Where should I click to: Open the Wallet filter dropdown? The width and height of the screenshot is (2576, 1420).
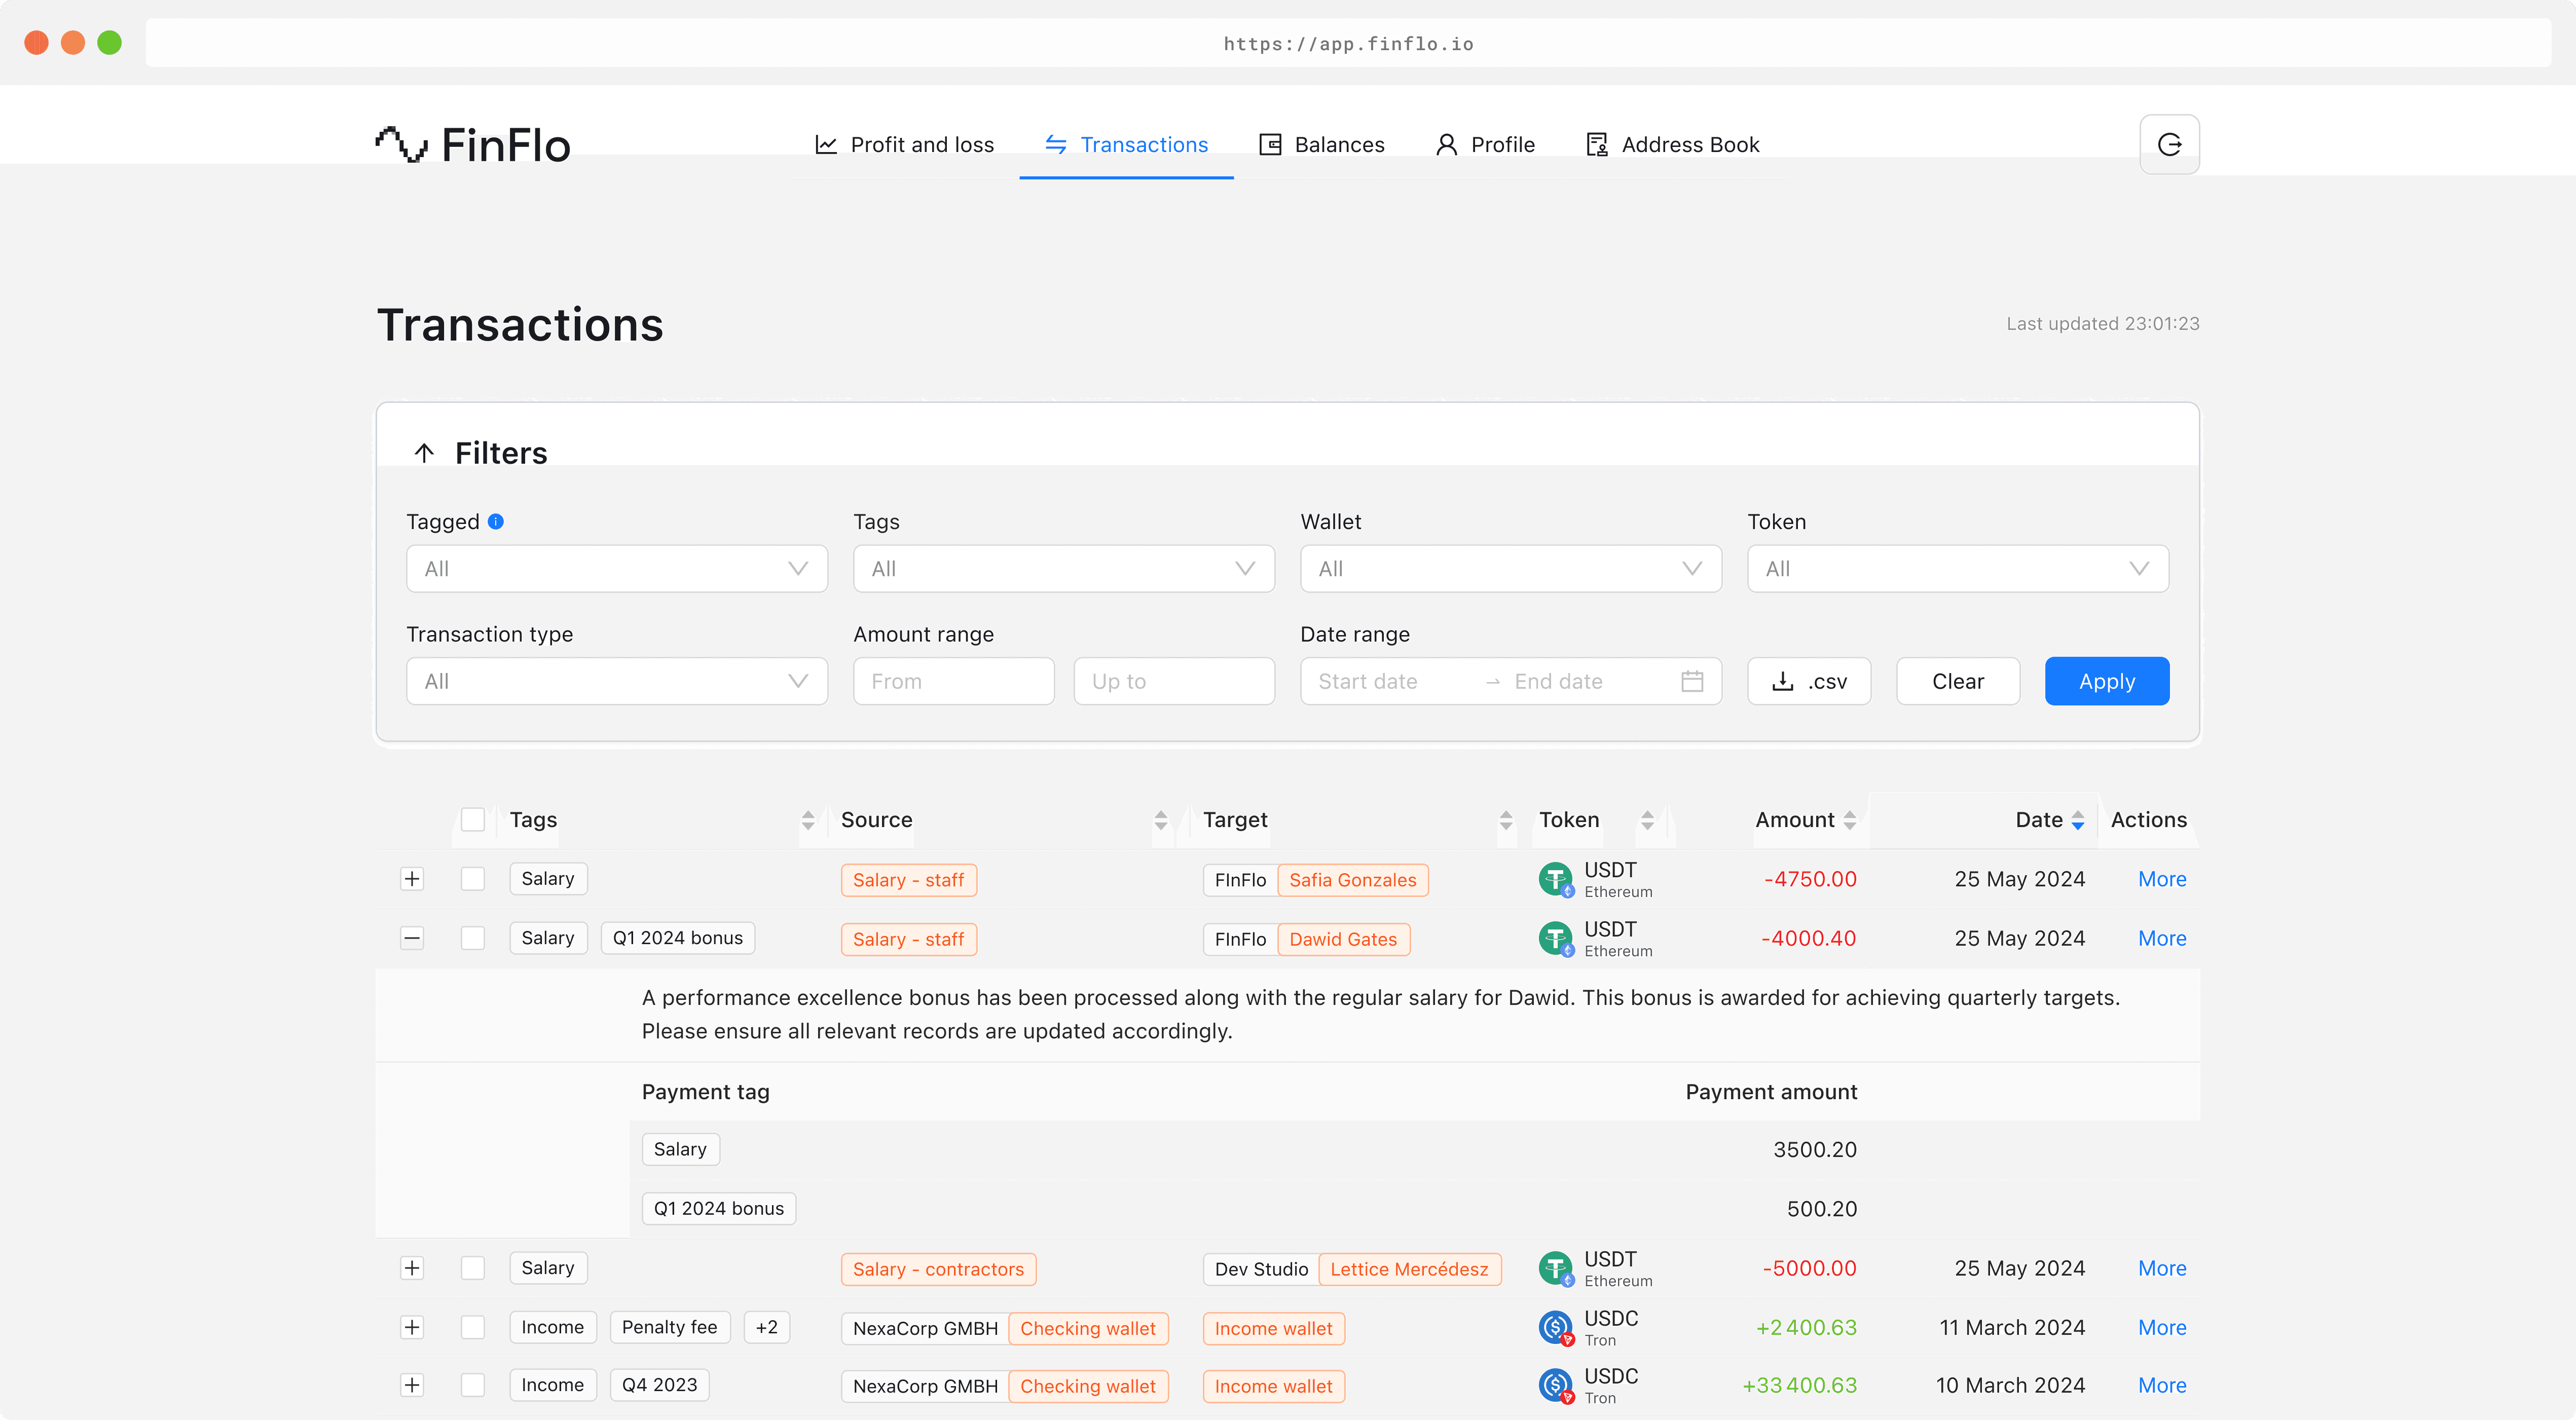(x=1511, y=569)
